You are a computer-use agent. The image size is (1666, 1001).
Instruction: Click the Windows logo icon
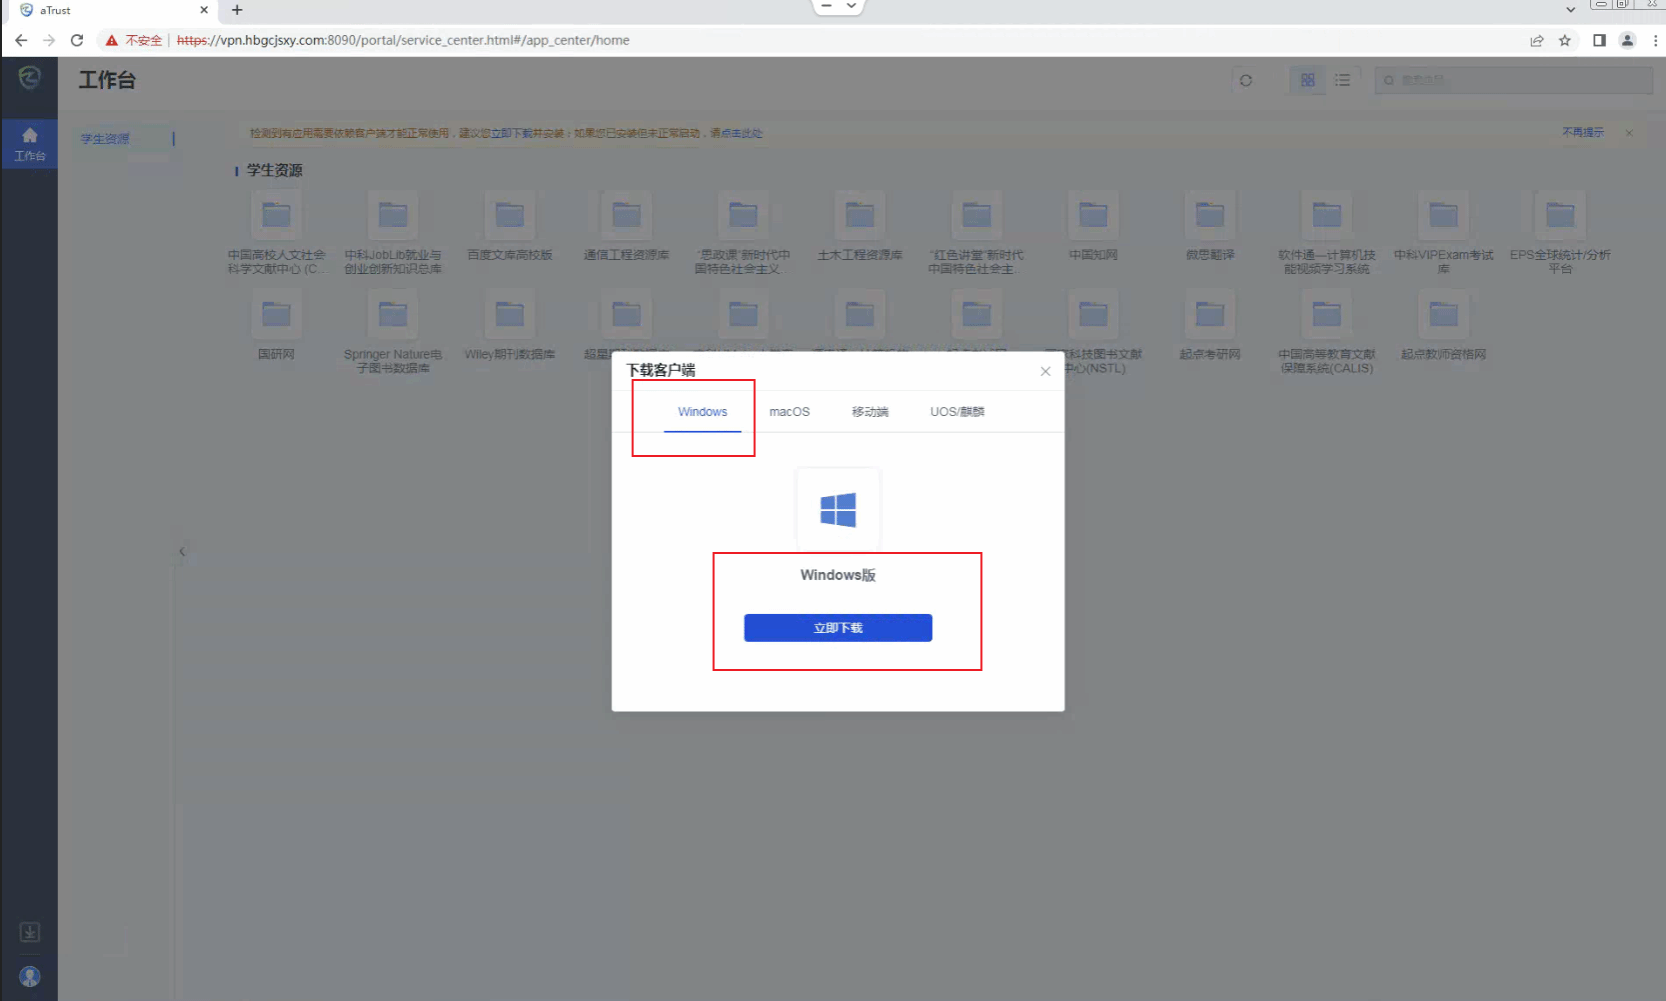tap(837, 510)
